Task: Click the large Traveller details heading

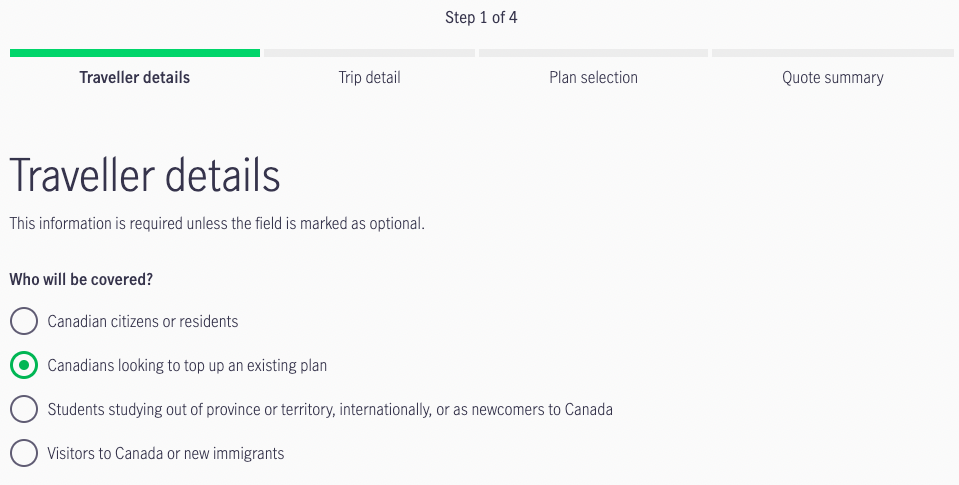Action: tap(145, 176)
